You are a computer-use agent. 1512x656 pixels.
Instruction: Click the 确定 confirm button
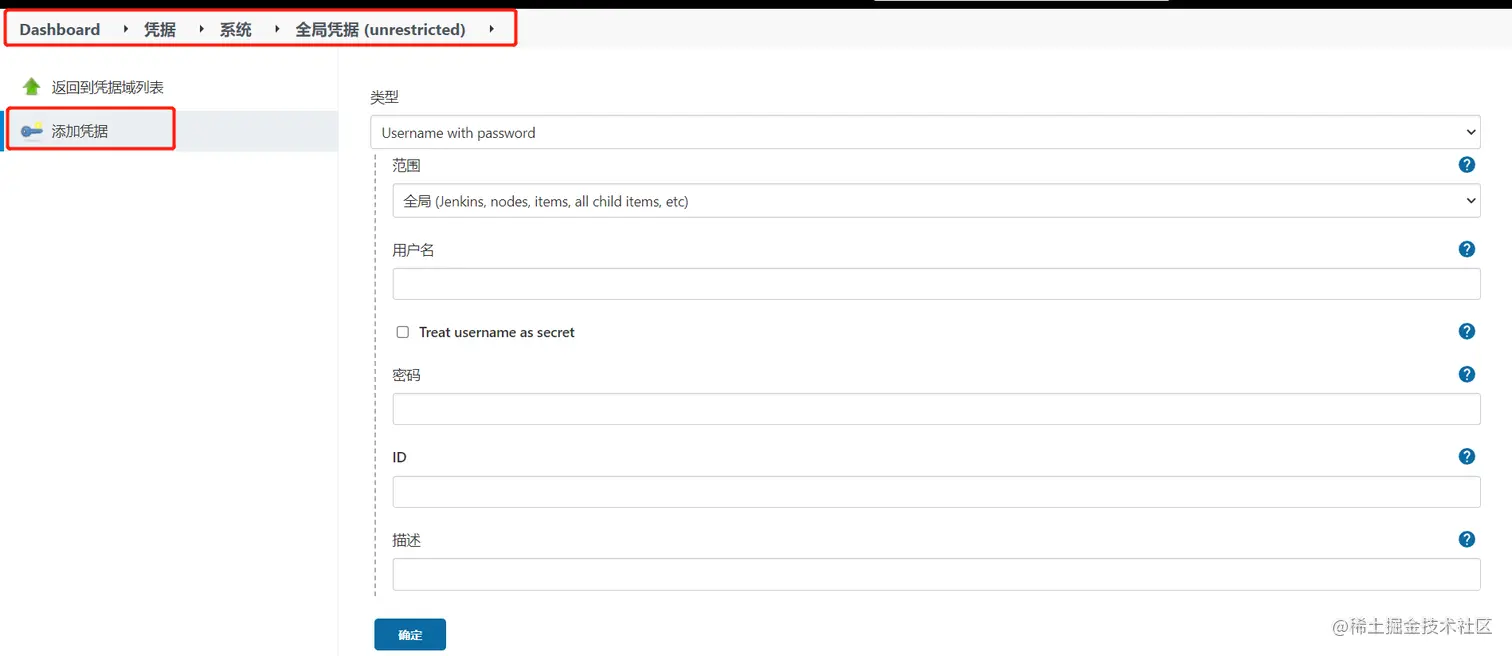[409, 633]
